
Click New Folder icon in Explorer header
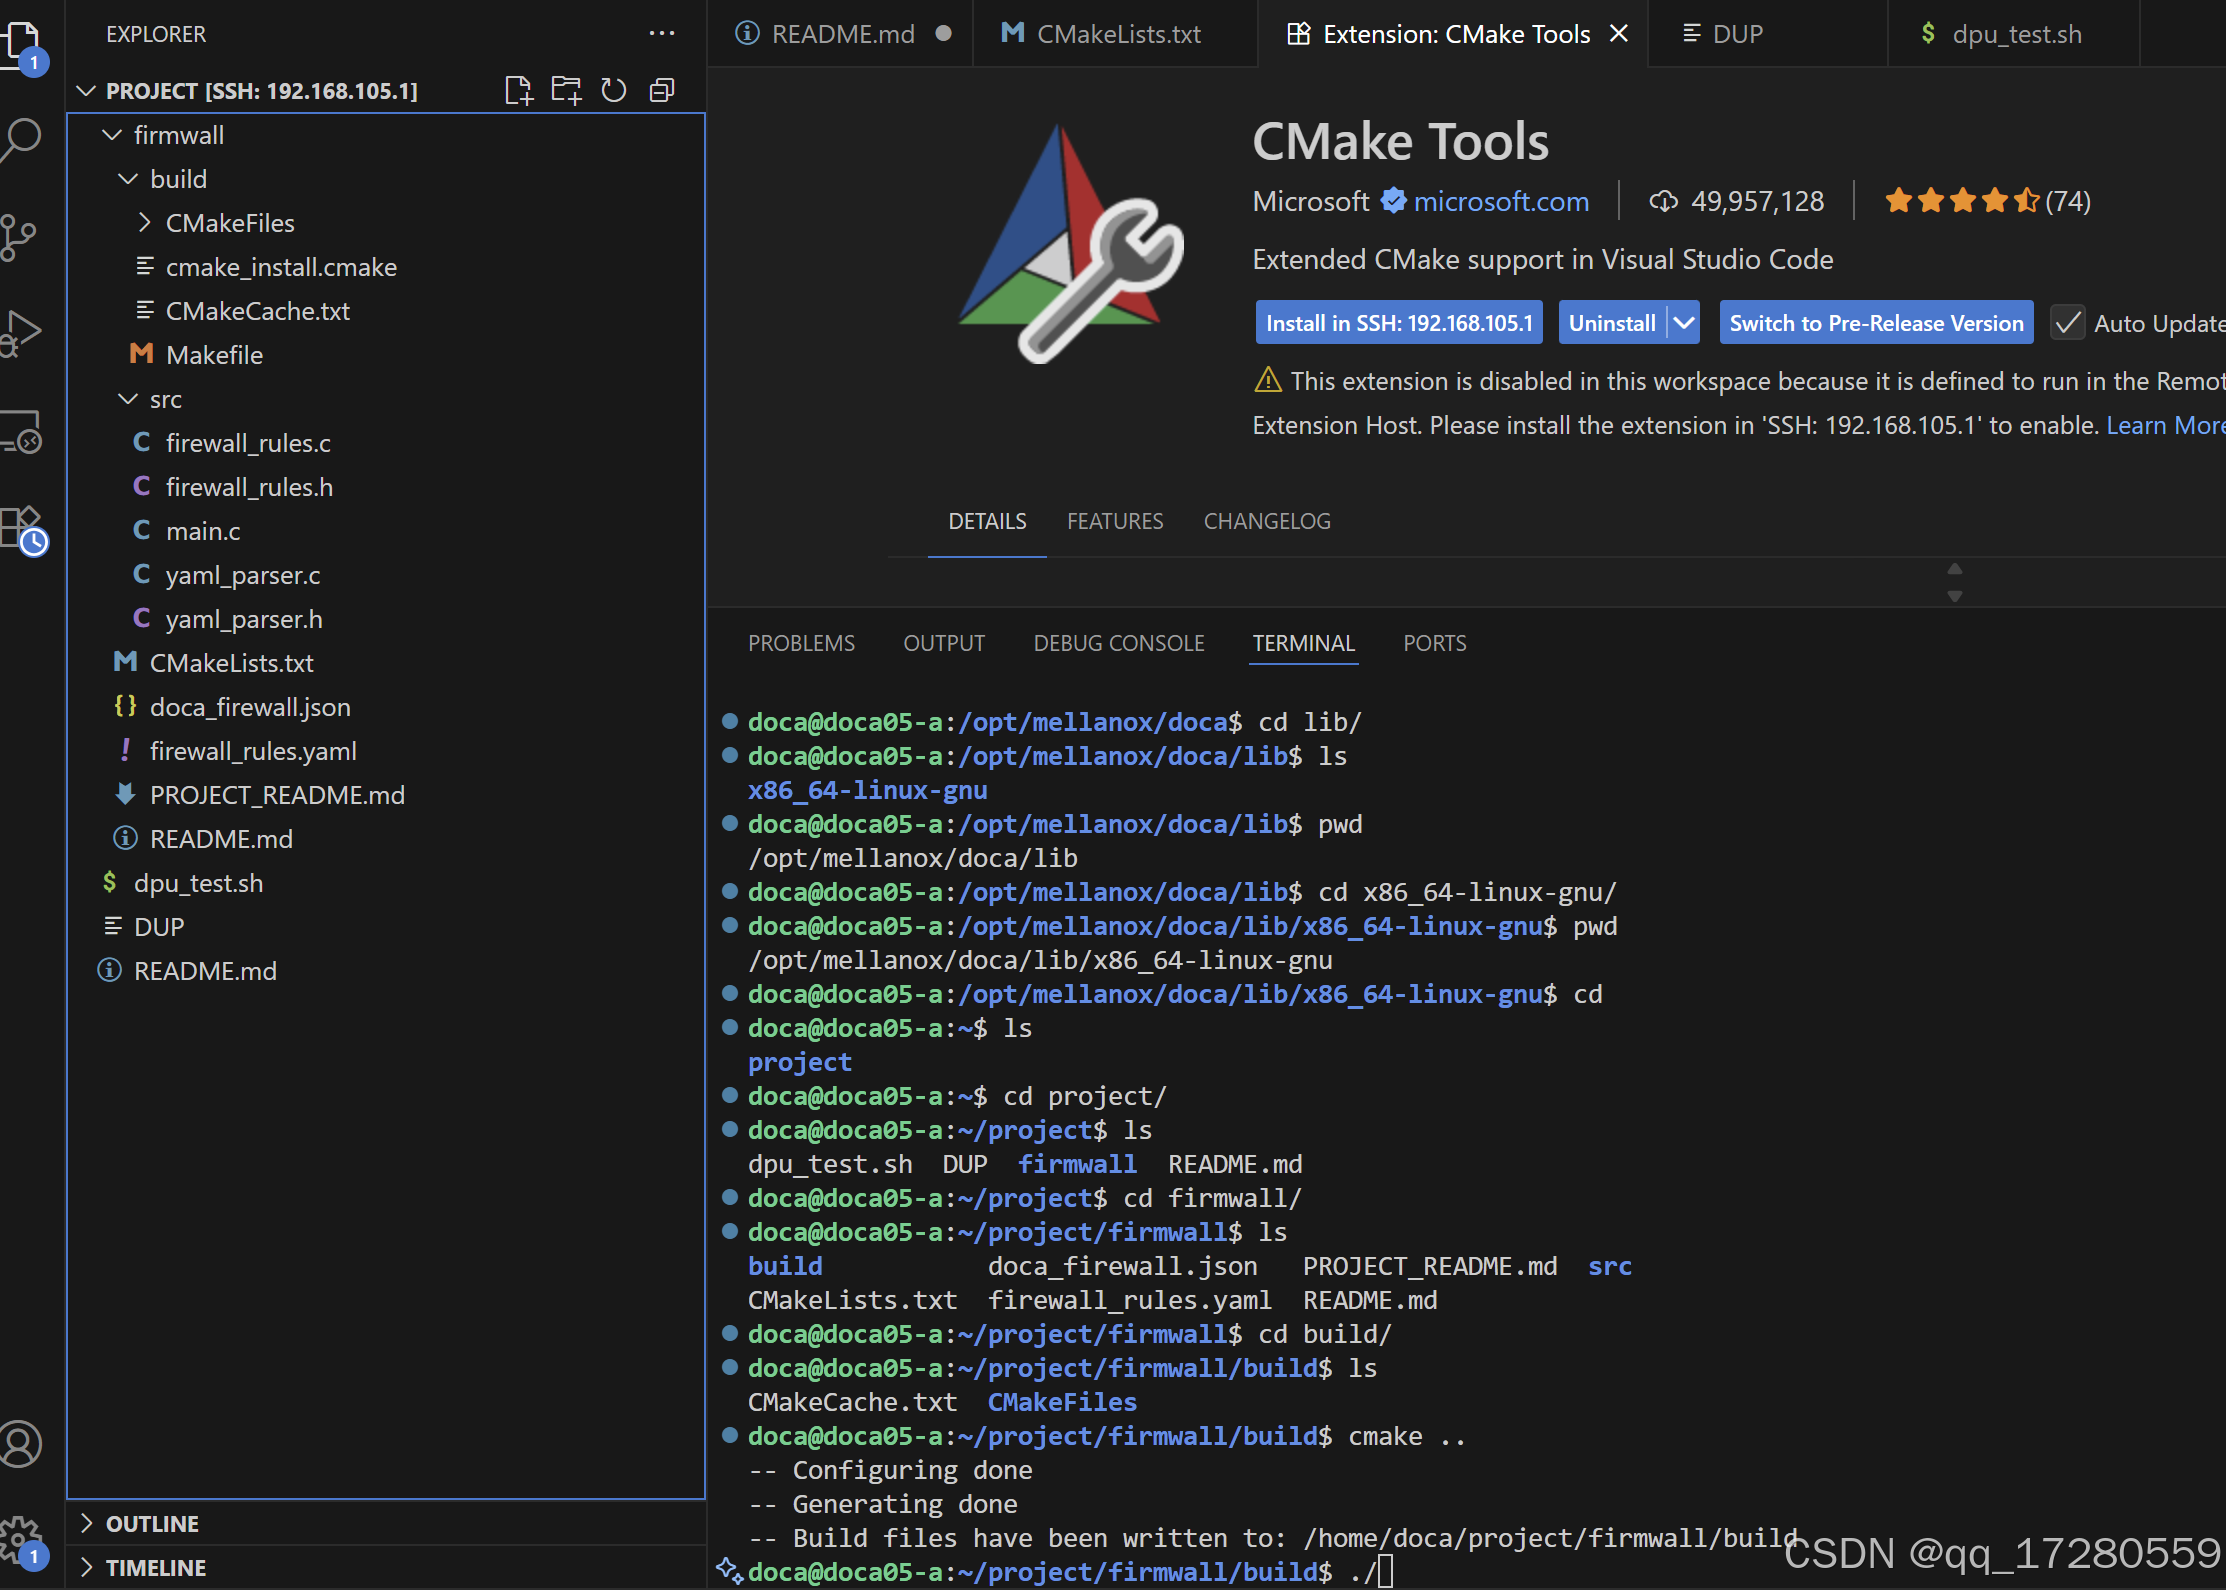pos(566,91)
